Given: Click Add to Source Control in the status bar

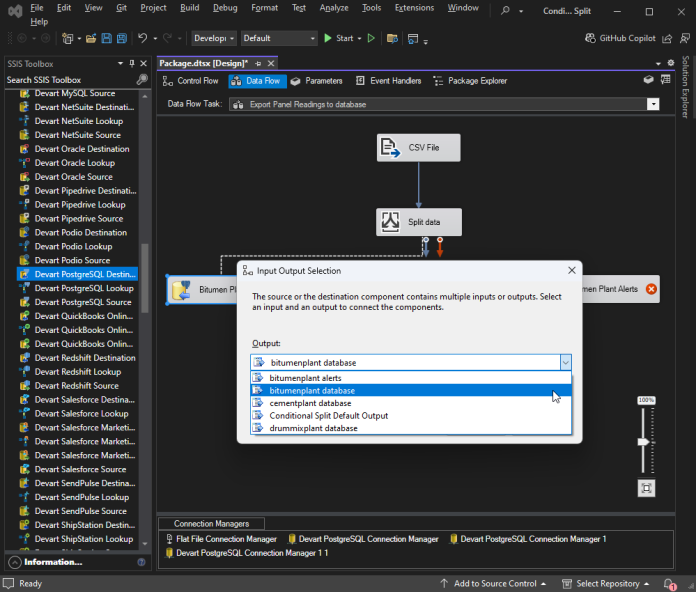Looking at the screenshot, I should pyautogui.click(x=493, y=584).
